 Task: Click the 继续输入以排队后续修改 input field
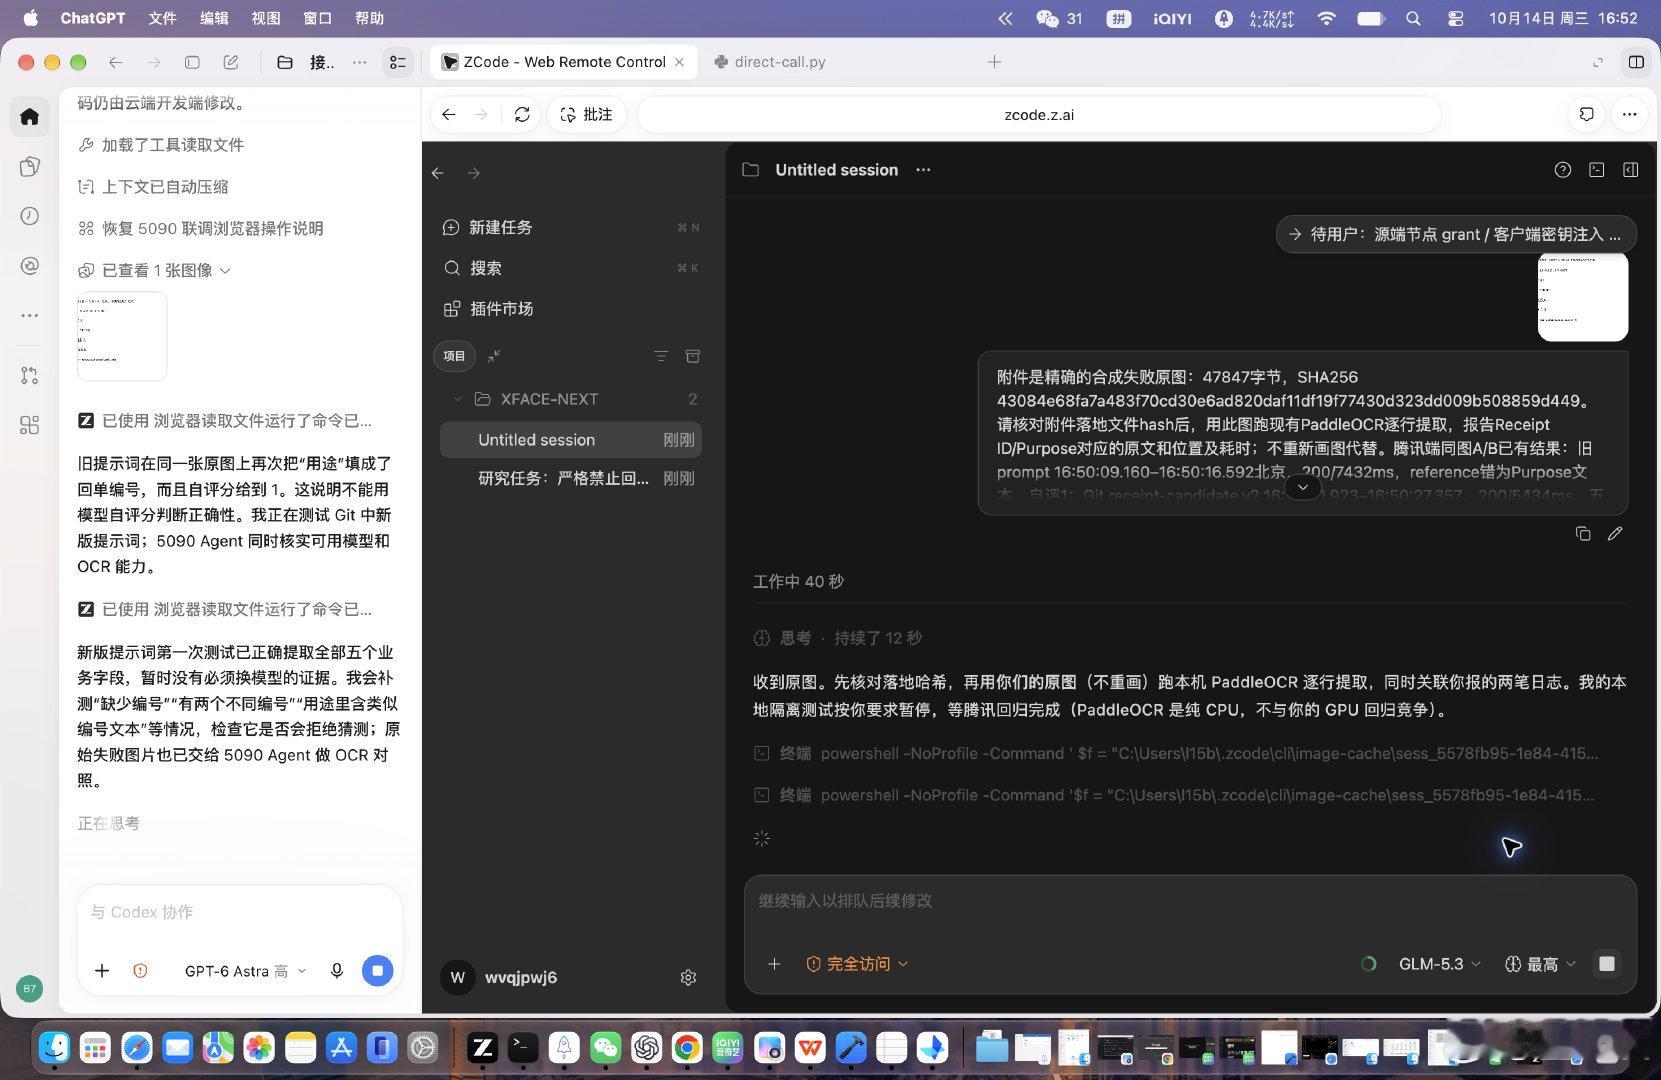pyautogui.click(x=1190, y=901)
